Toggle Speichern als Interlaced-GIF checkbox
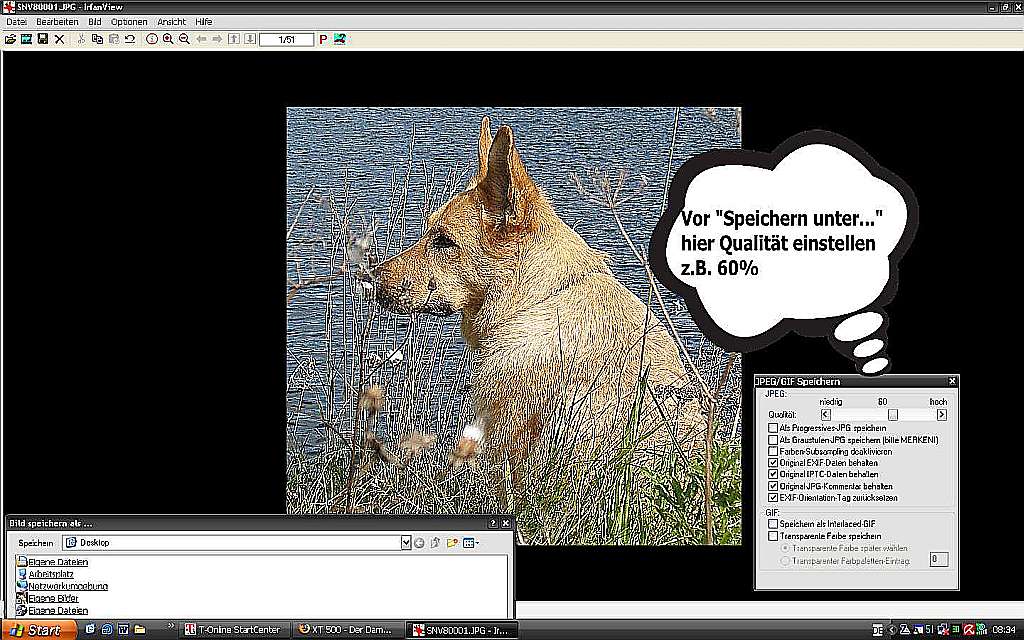Viewport: 1024px width, 640px height. [x=773, y=524]
